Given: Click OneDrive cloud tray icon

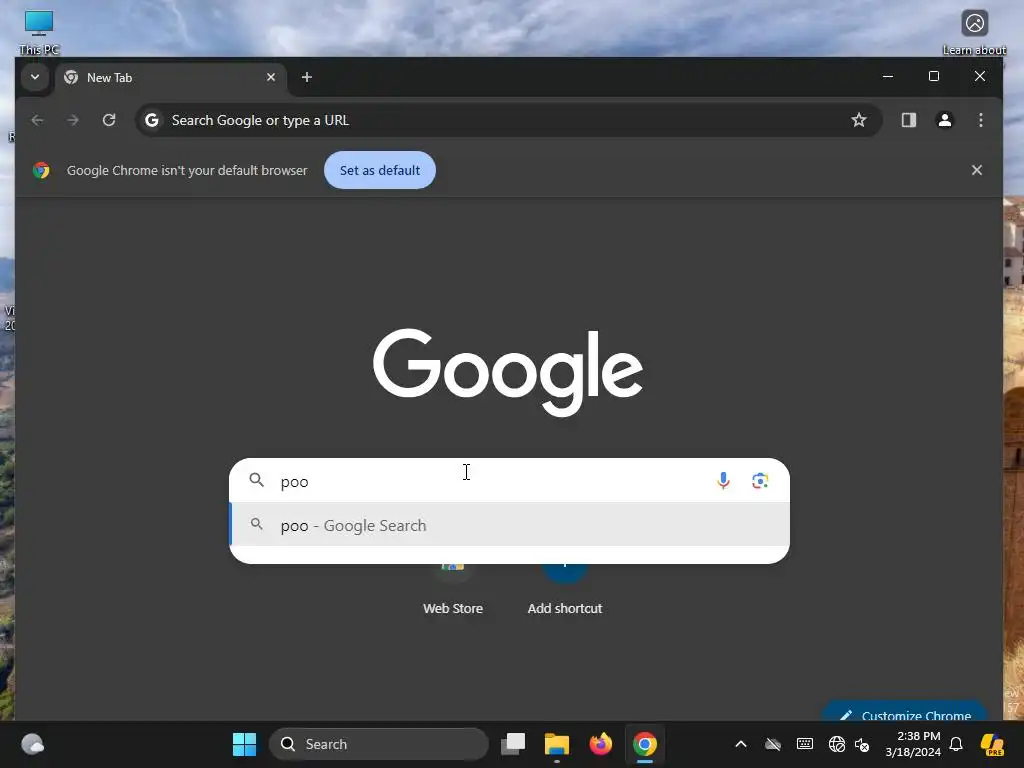Looking at the screenshot, I should (773, 744).
